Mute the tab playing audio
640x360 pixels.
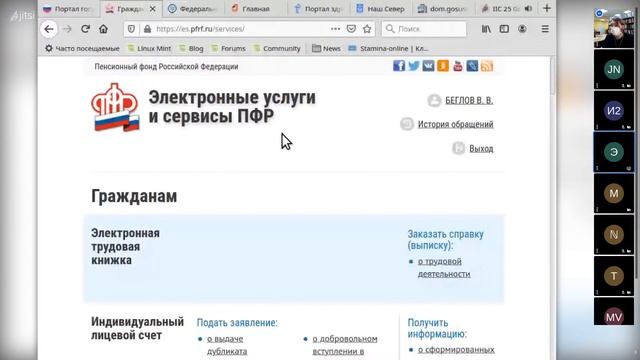point(528,9)
